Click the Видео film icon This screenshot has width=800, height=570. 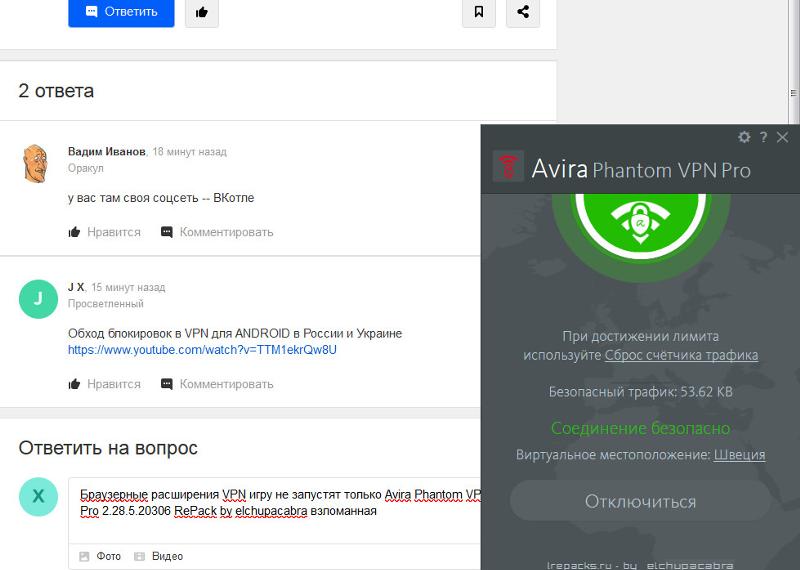(139, 556)
